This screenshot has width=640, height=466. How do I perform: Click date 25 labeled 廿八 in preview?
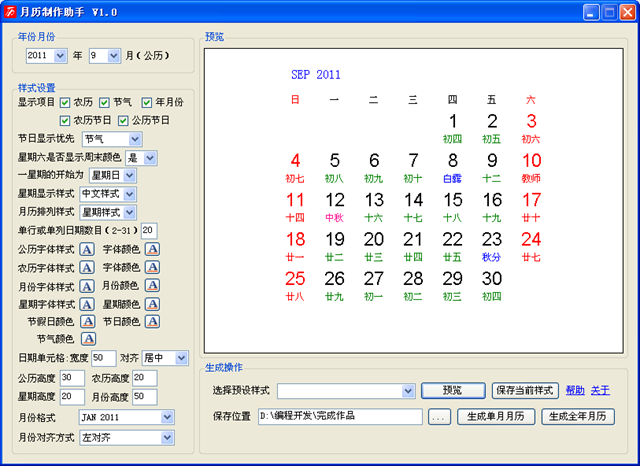295,286
